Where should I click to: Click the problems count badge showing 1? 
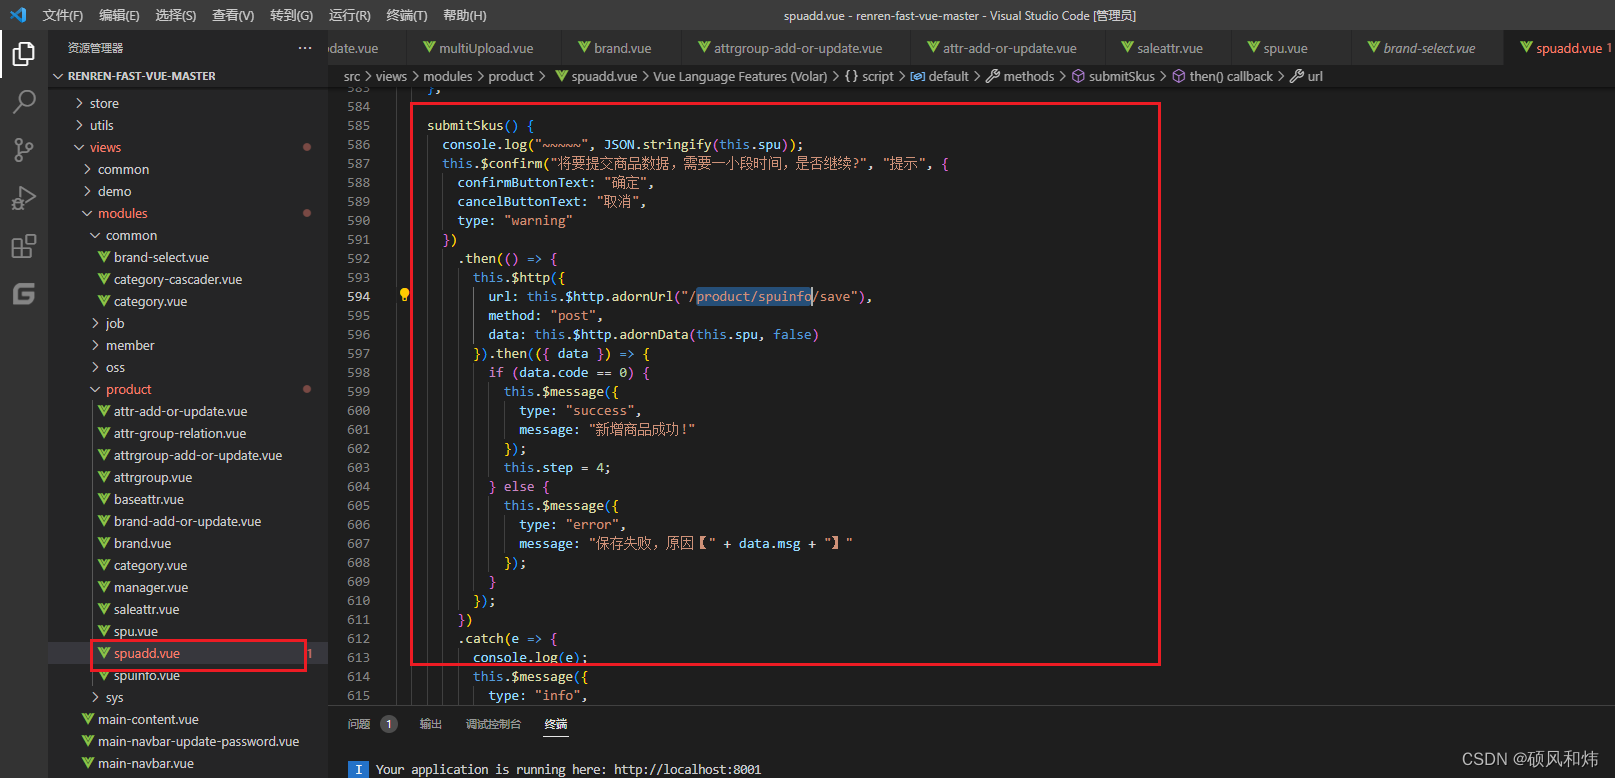tap(389, 724)
